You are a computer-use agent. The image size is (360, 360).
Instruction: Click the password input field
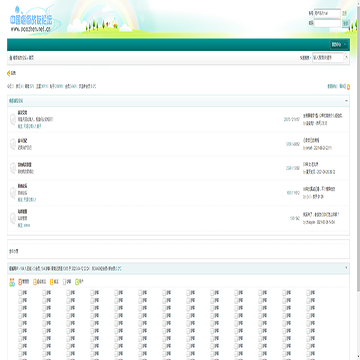point(327,23)
